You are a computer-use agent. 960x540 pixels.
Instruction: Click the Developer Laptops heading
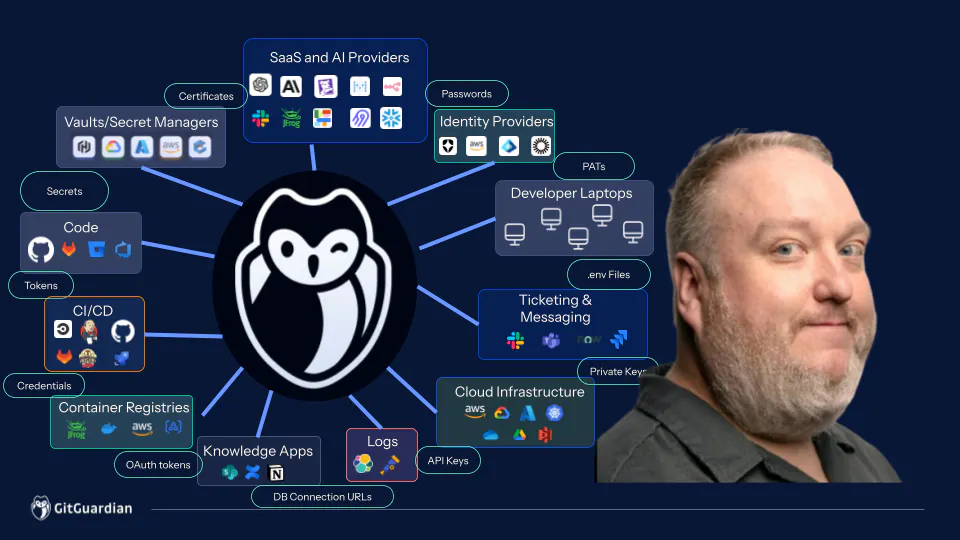pos(571,193)
